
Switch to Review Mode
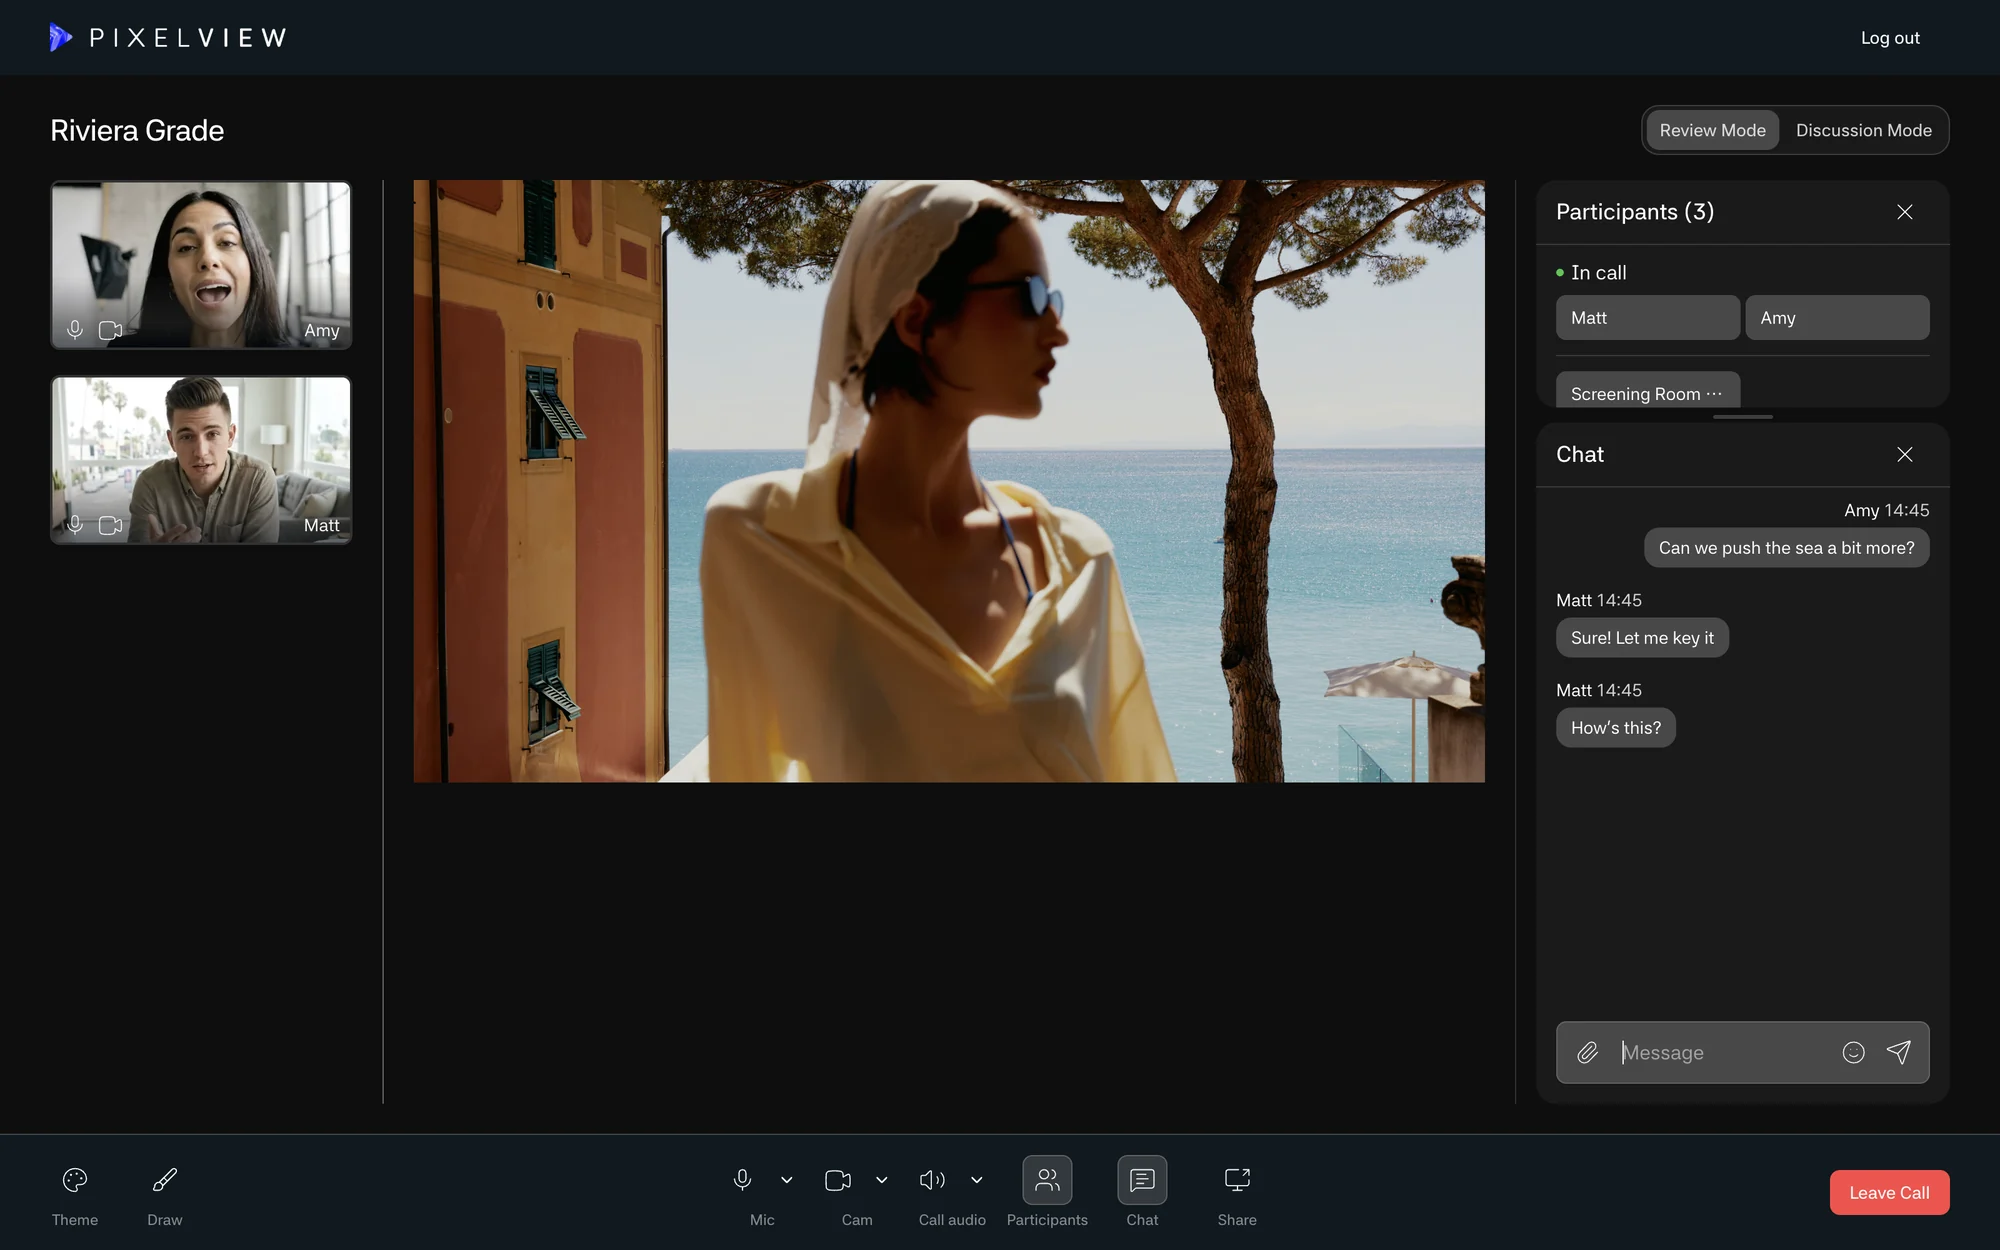pos(1712,130)
